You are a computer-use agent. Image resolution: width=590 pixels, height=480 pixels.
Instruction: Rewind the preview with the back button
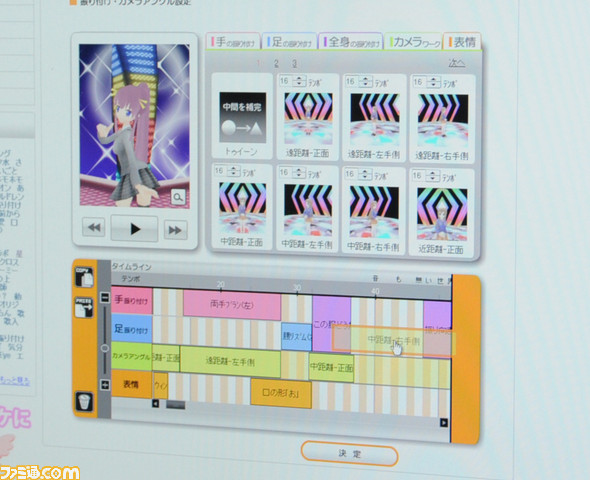point(94,227)
